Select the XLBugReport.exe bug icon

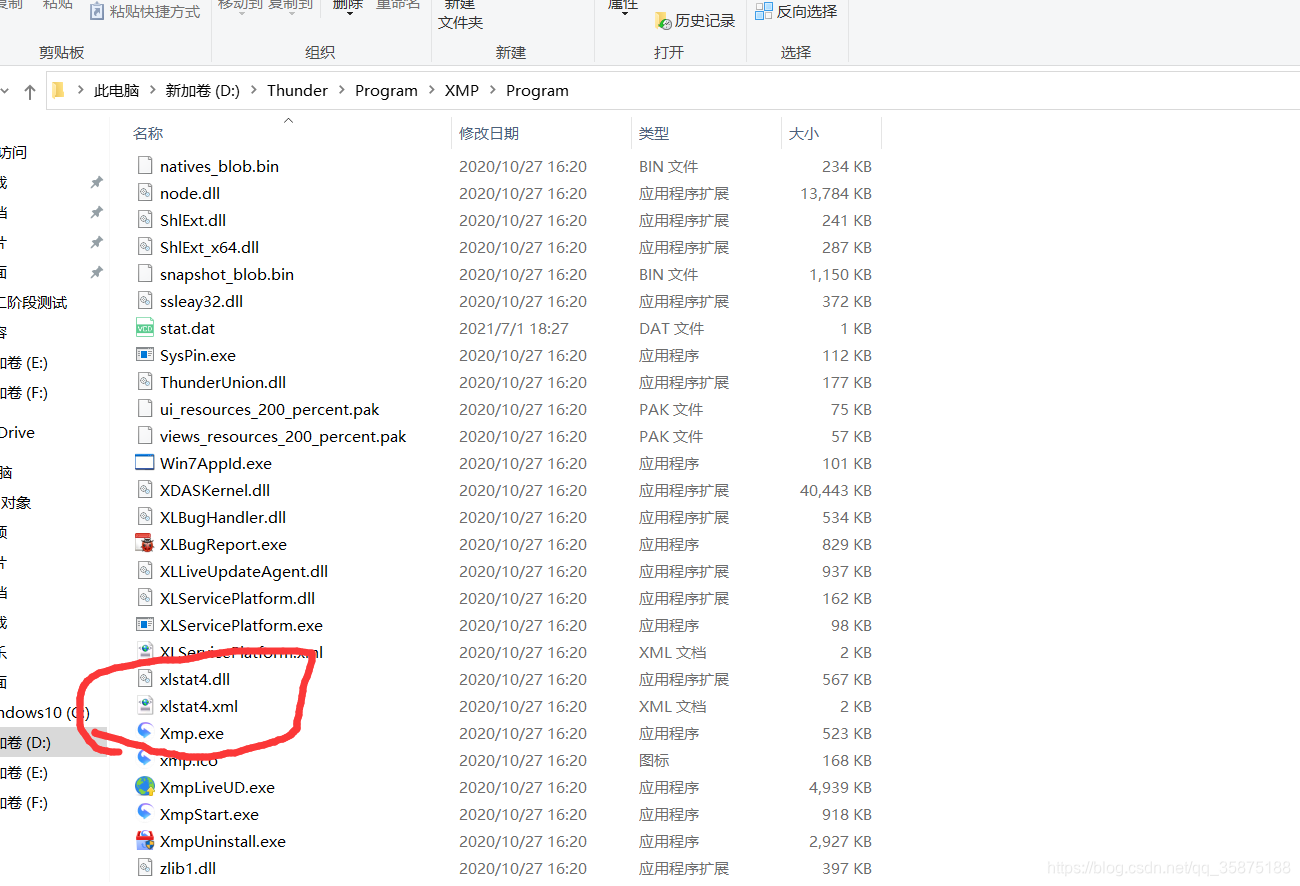tap(145, 544)
